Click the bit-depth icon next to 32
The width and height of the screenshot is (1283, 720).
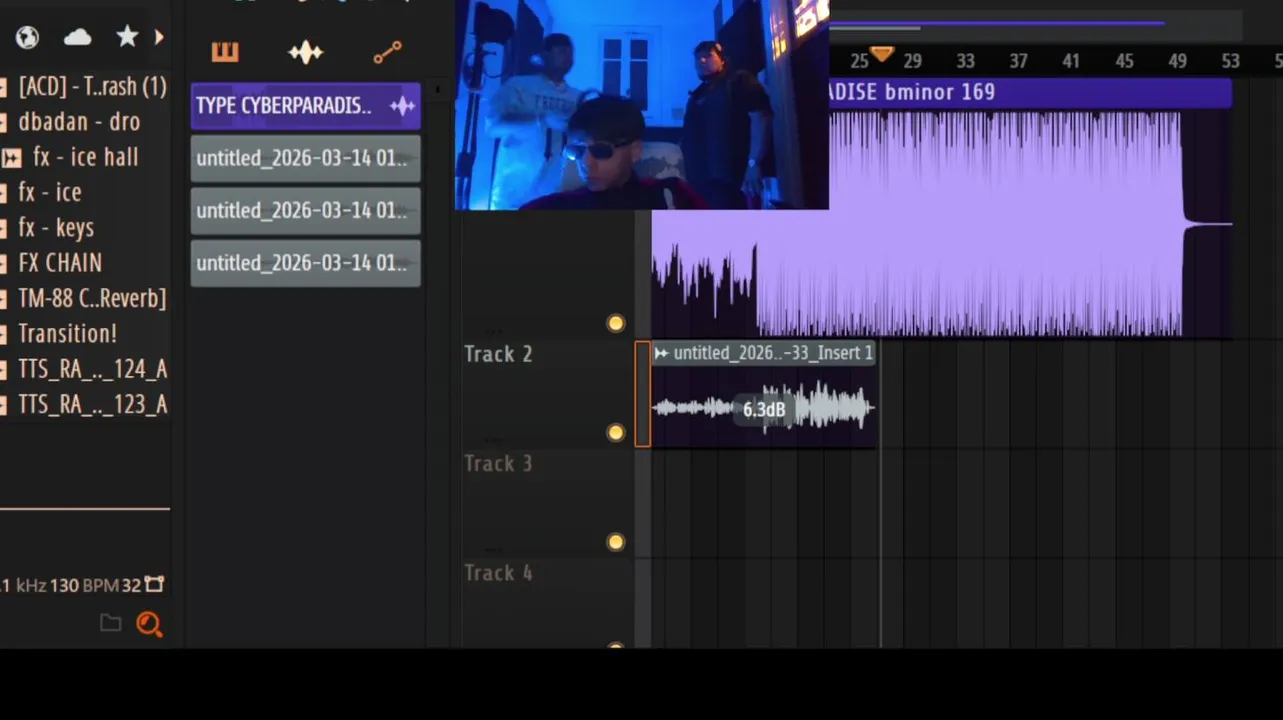[x=154, y=584]
